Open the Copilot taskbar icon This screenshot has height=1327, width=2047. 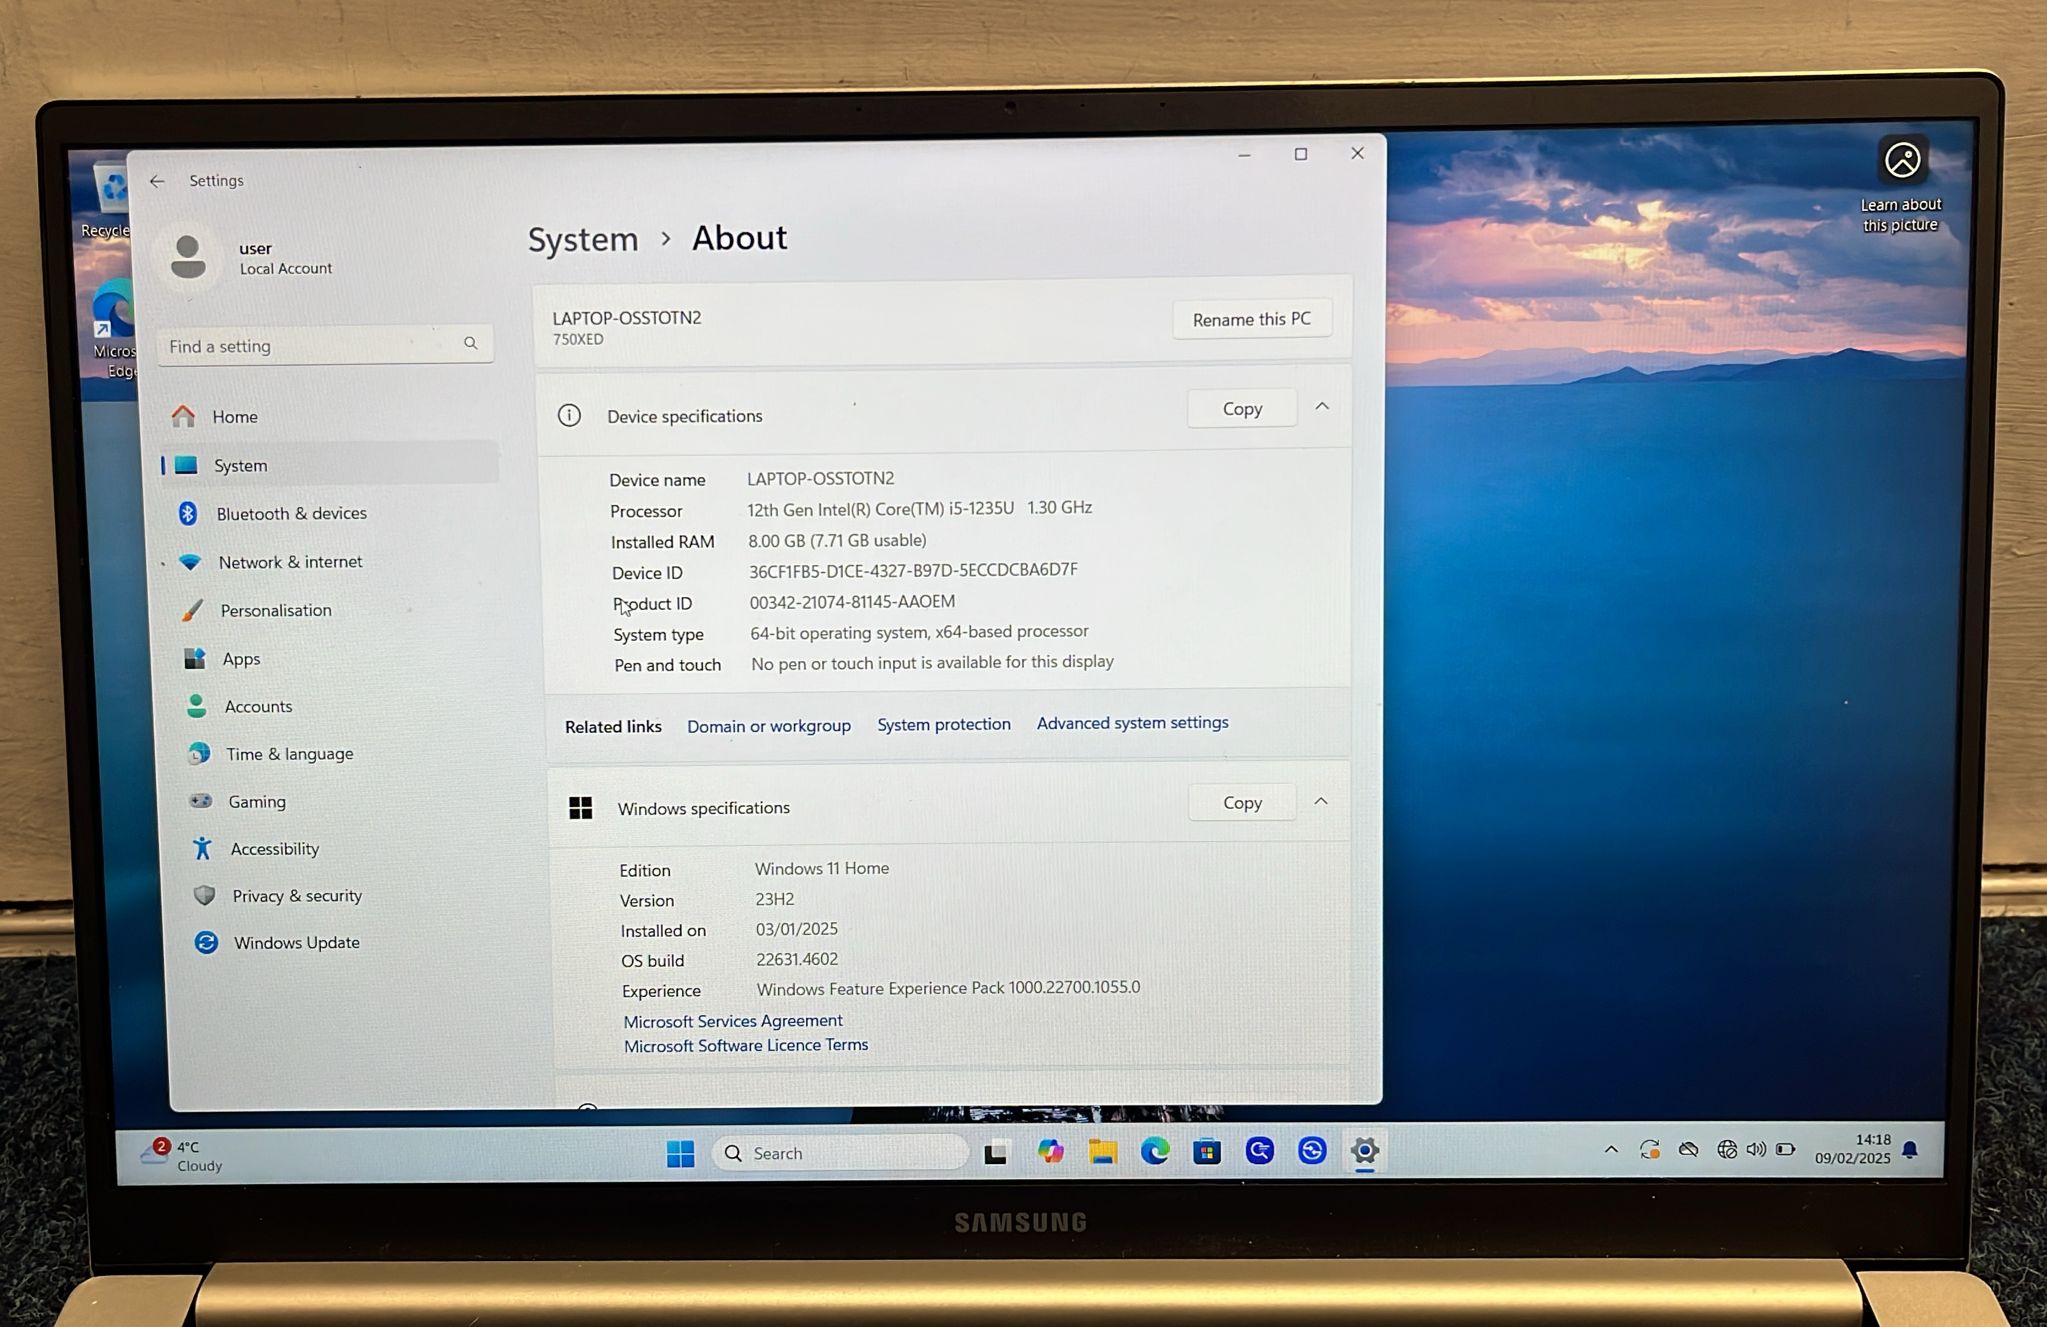1050,1152
